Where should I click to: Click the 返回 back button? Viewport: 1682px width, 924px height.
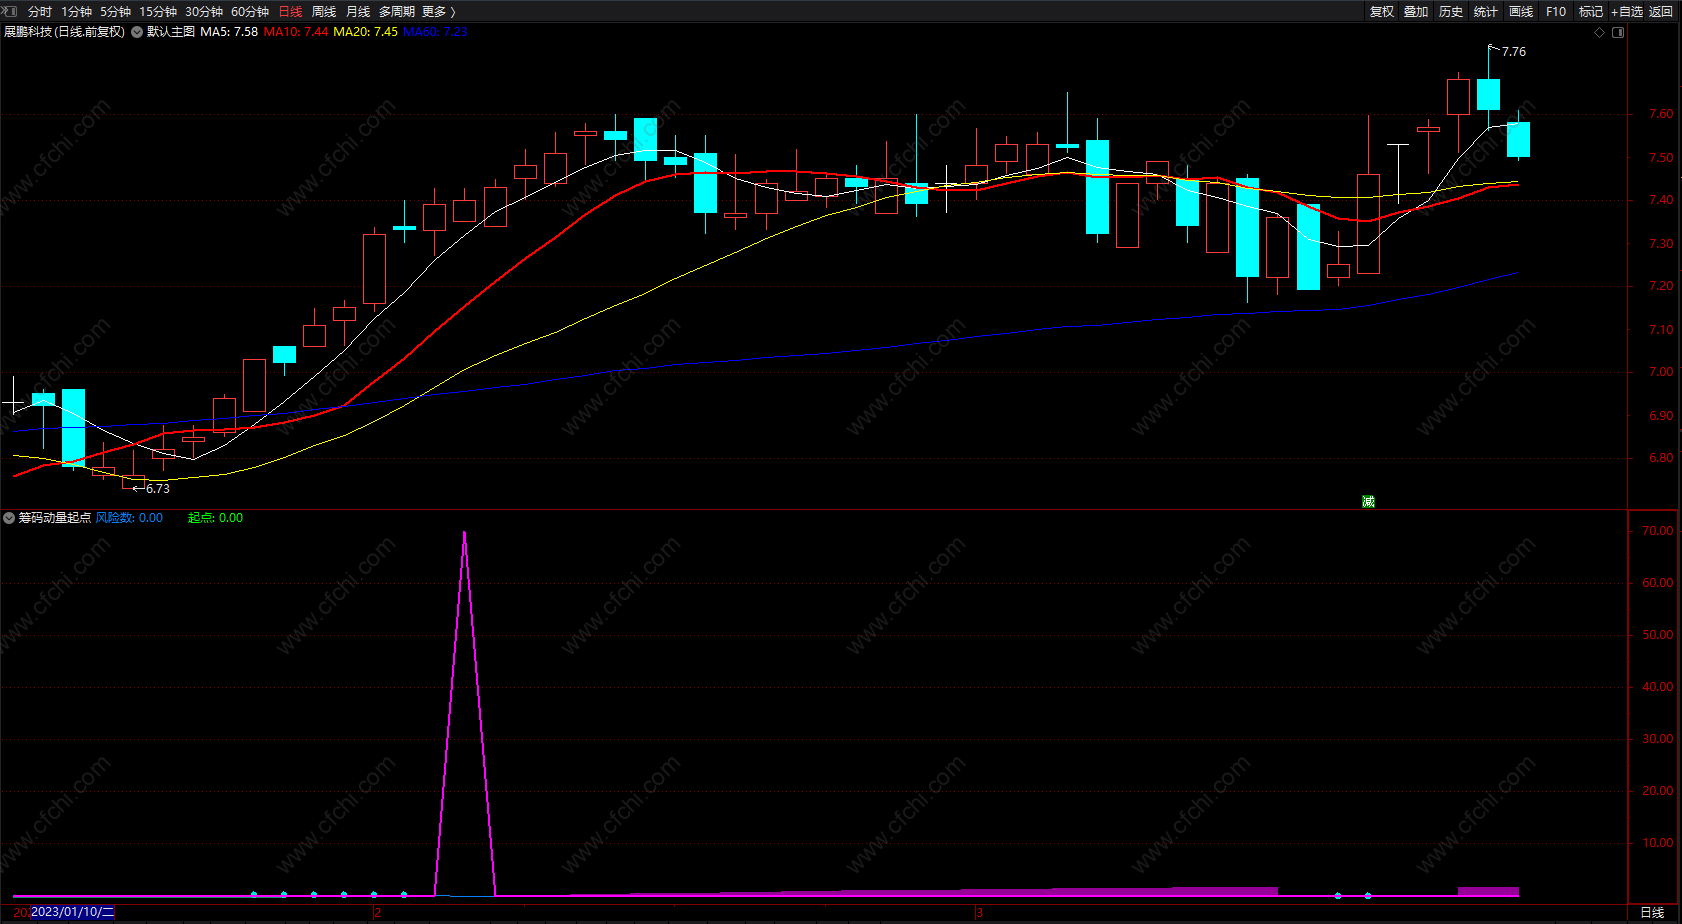coord(1661,11)
